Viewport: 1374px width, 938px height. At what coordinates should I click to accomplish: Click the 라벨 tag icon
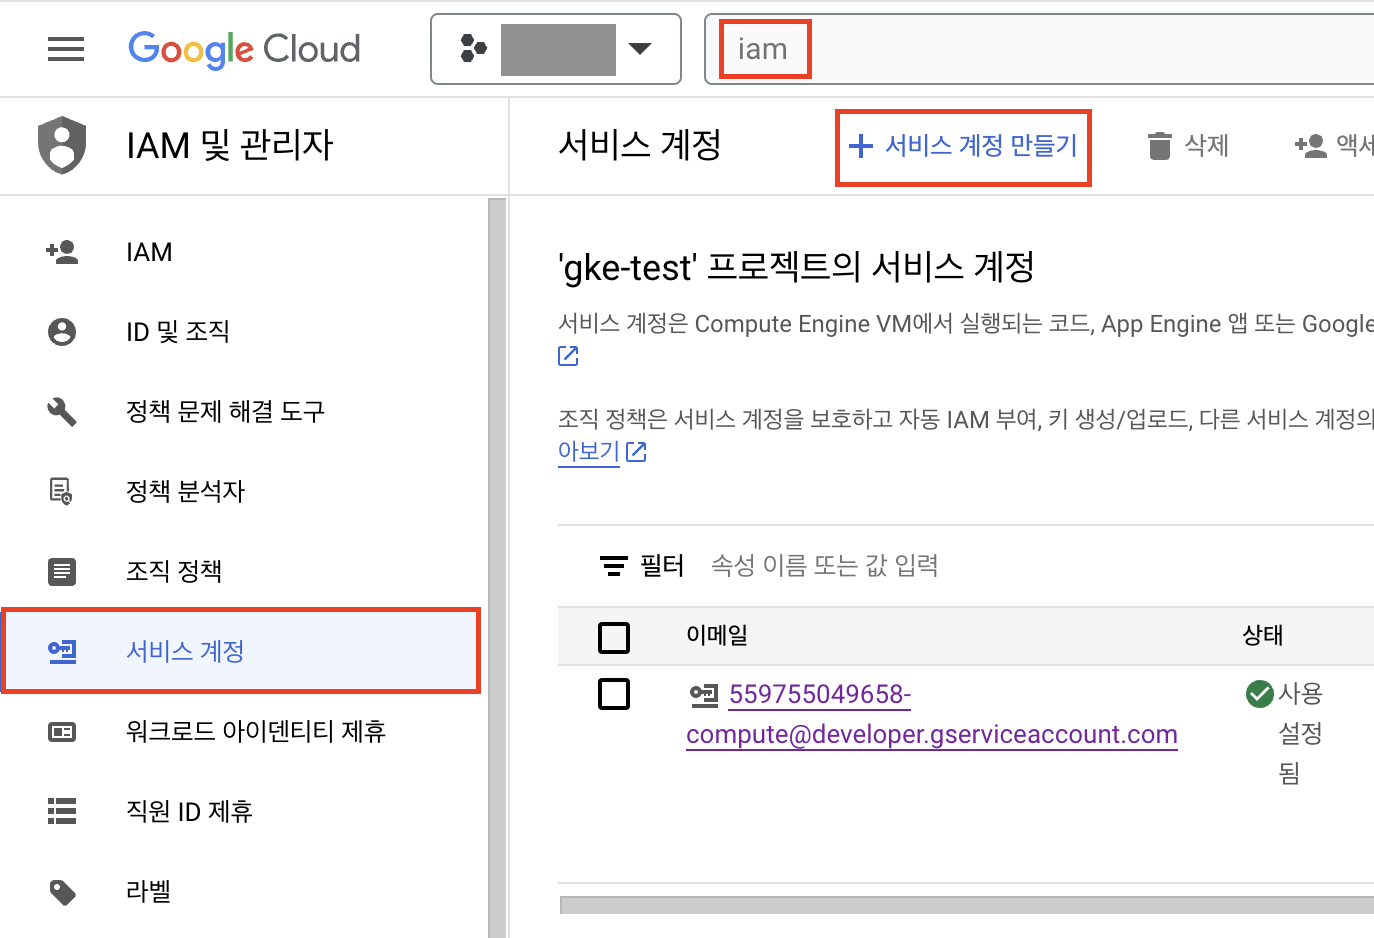(62, 892)
